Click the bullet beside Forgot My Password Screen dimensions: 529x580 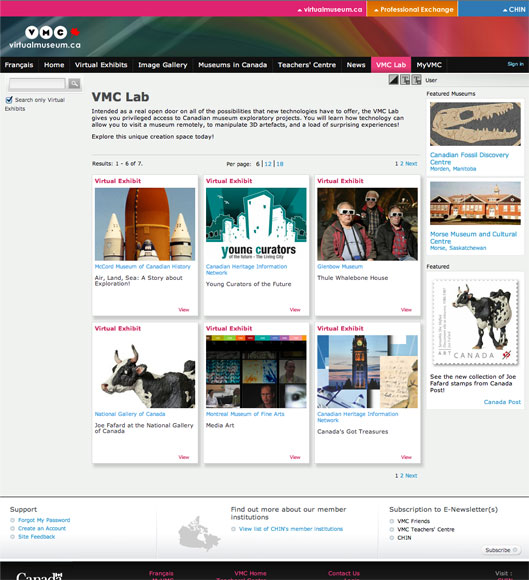[x=12, y=520]
